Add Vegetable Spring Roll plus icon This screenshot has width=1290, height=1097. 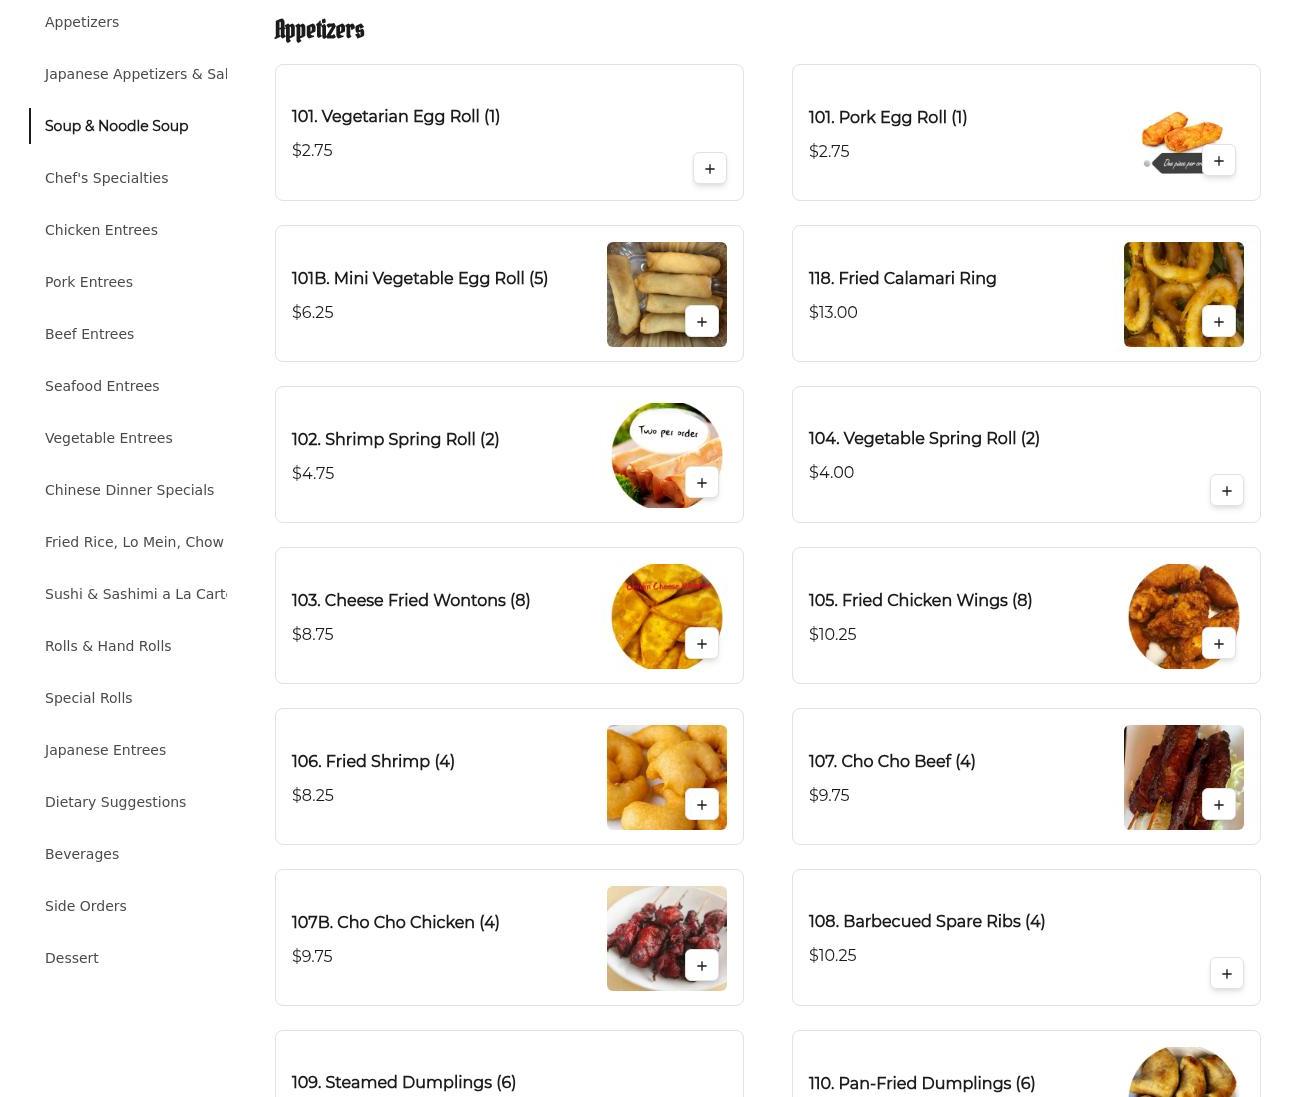coord(1227,491)
